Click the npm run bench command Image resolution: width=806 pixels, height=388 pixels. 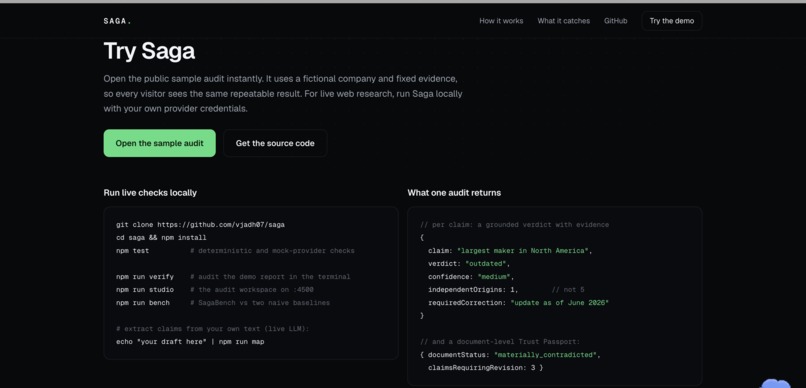click(x=142, y=303)
